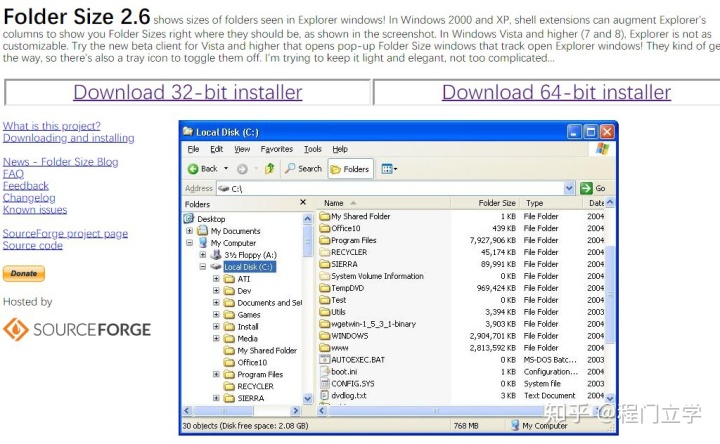Open the Edit menu
Screen dimensions: 720x444
[217, 149]
